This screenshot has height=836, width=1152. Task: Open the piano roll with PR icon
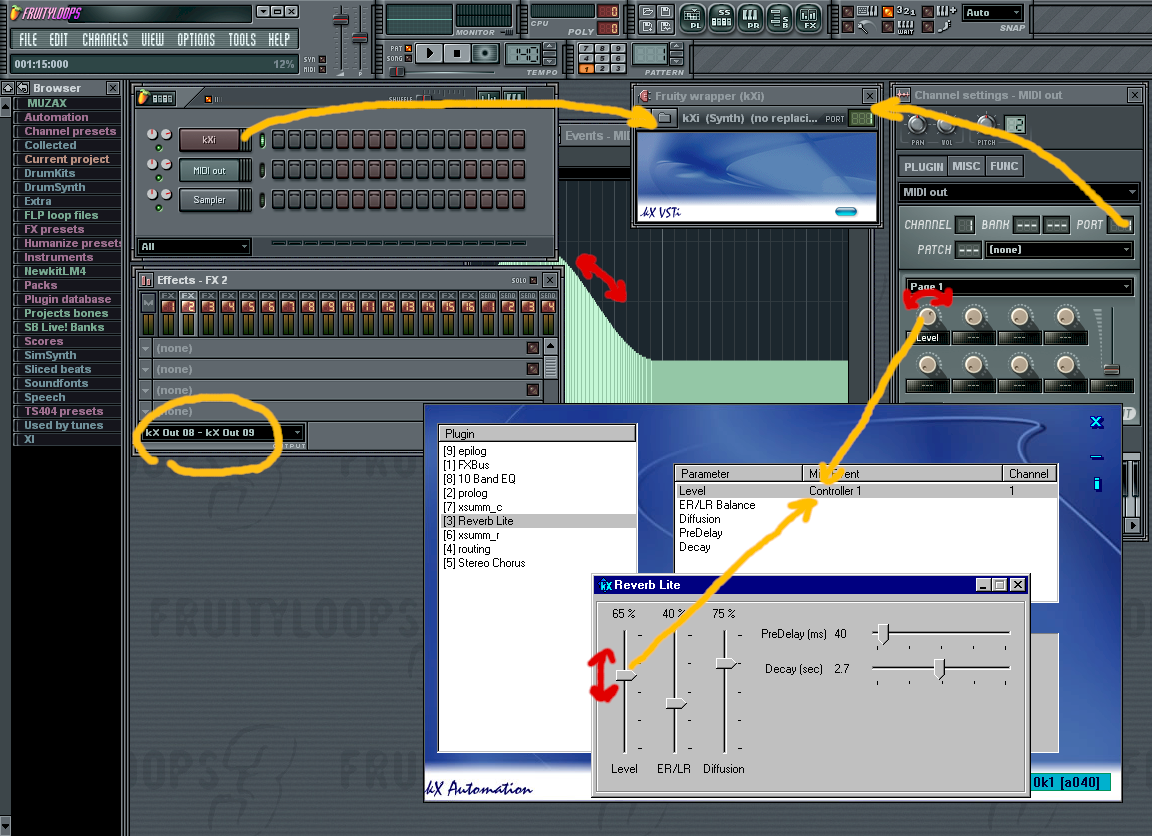click(751, 18)
